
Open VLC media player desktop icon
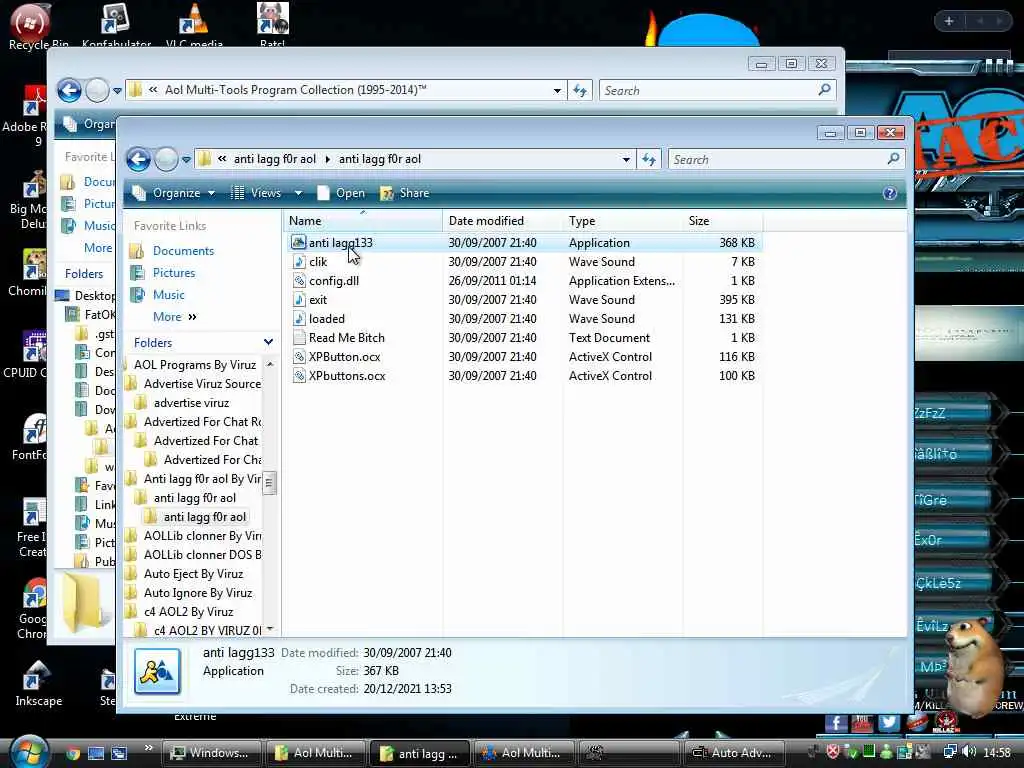[193, 26]
